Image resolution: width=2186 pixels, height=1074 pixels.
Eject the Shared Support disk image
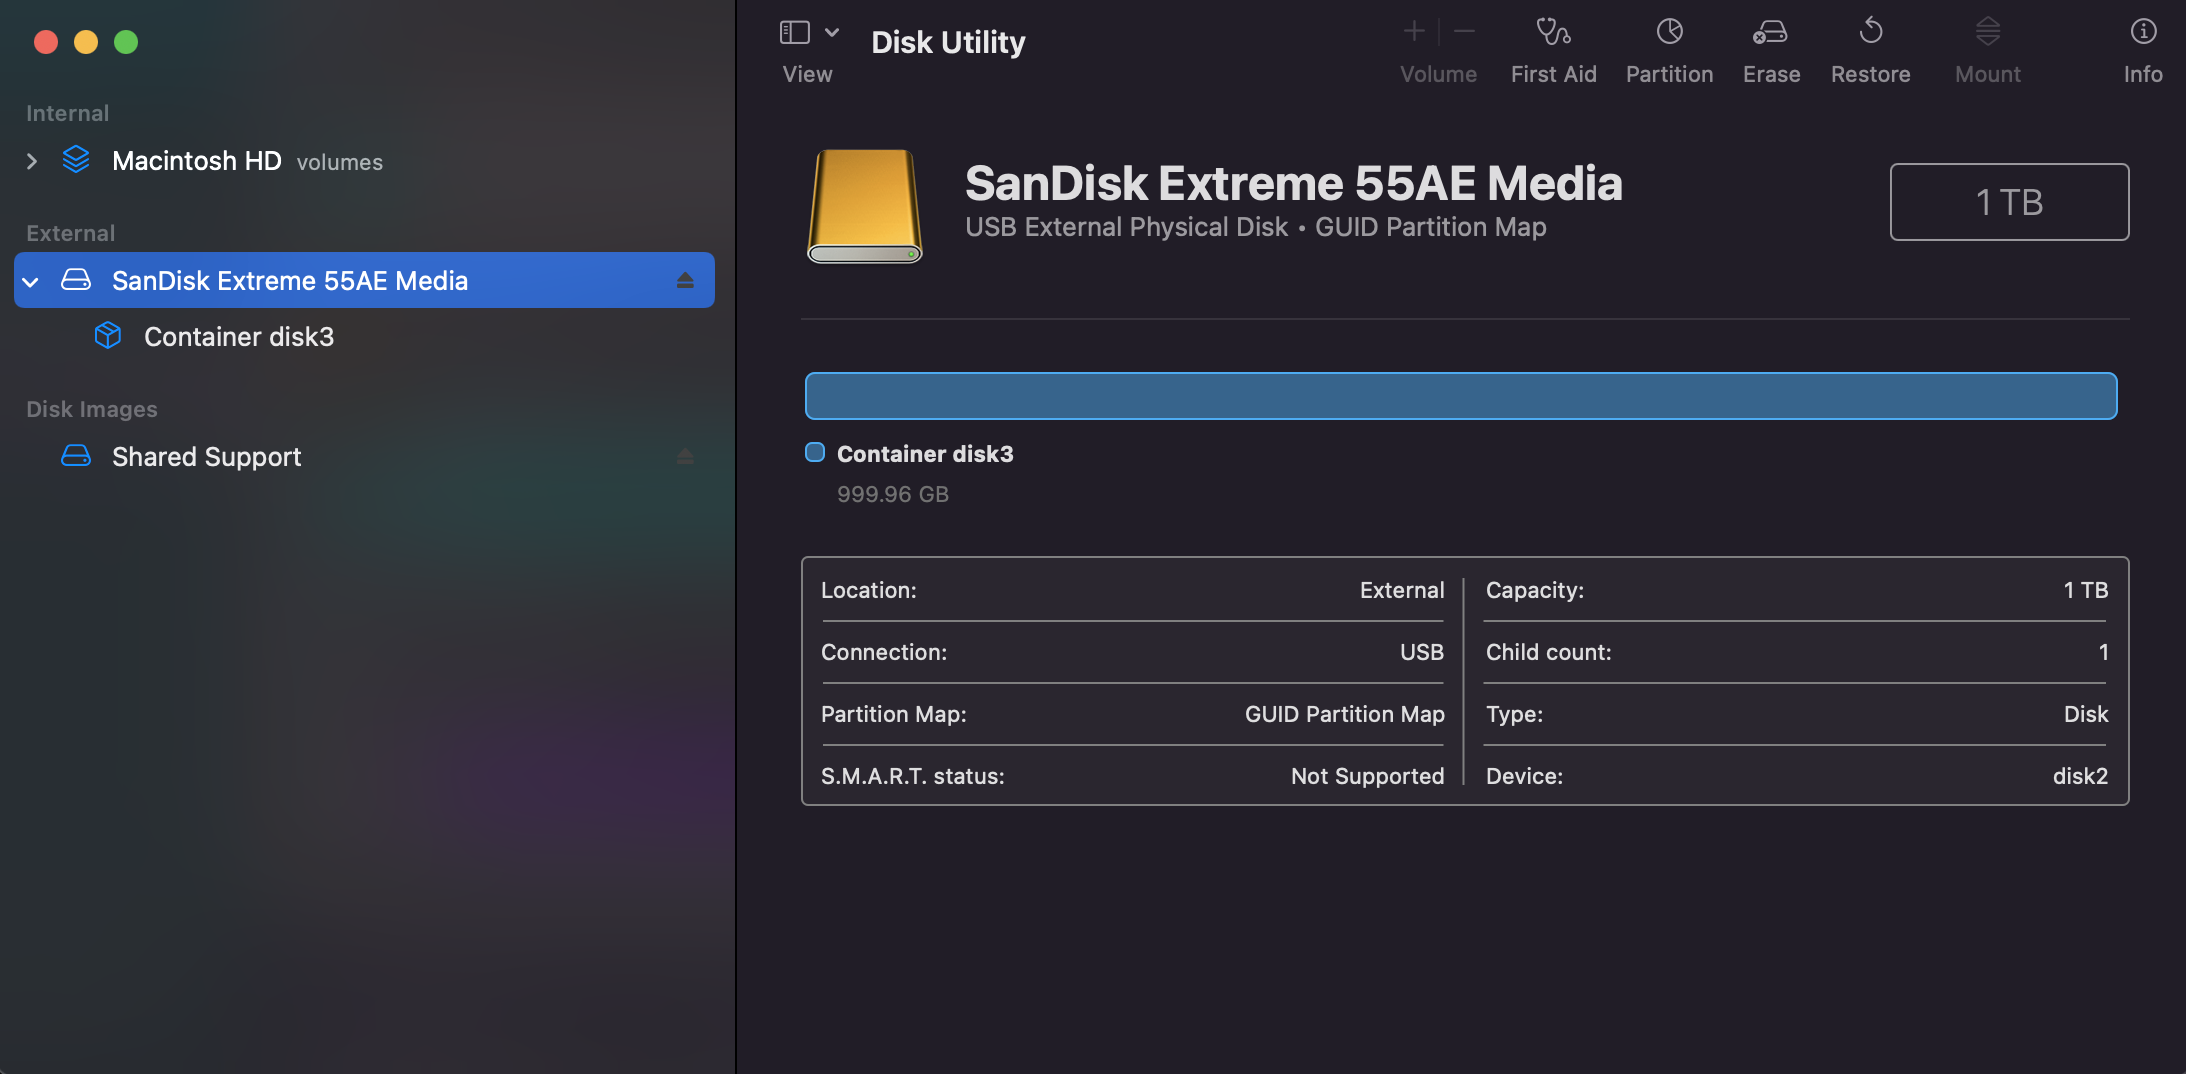pos(687,456)
